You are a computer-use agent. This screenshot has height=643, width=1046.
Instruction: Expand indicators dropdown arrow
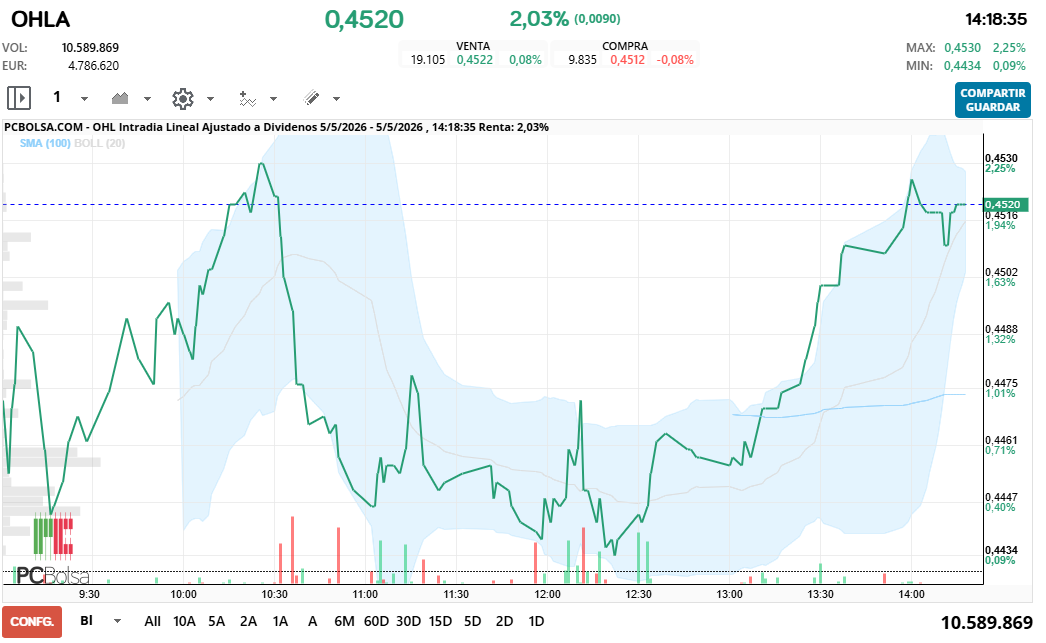pos(274,99)
